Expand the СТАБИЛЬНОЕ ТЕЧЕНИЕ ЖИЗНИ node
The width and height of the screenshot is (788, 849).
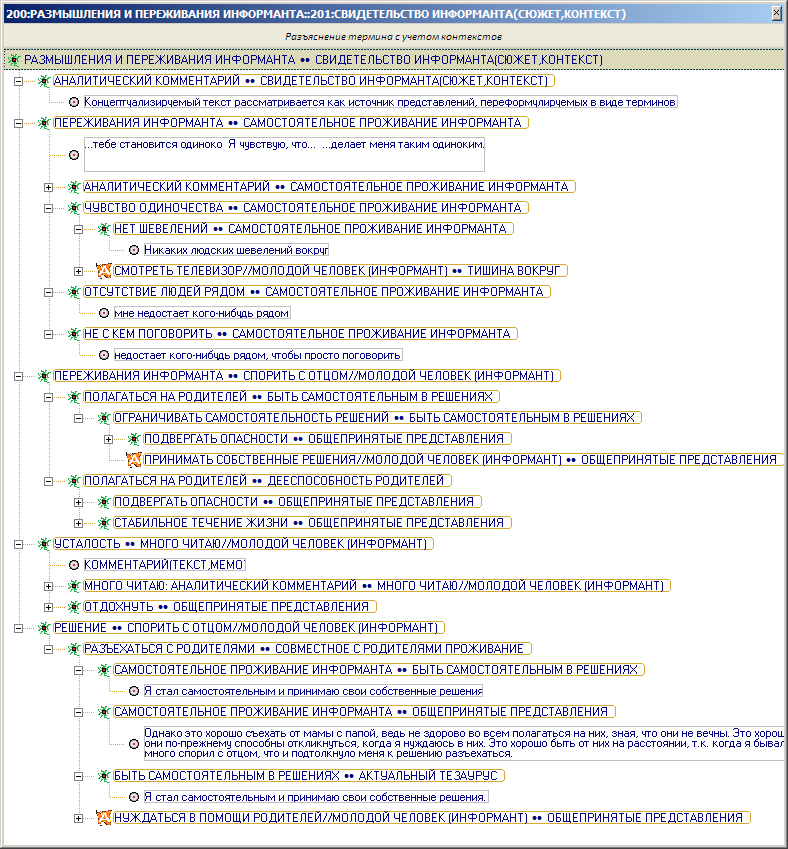pos(79,524)
